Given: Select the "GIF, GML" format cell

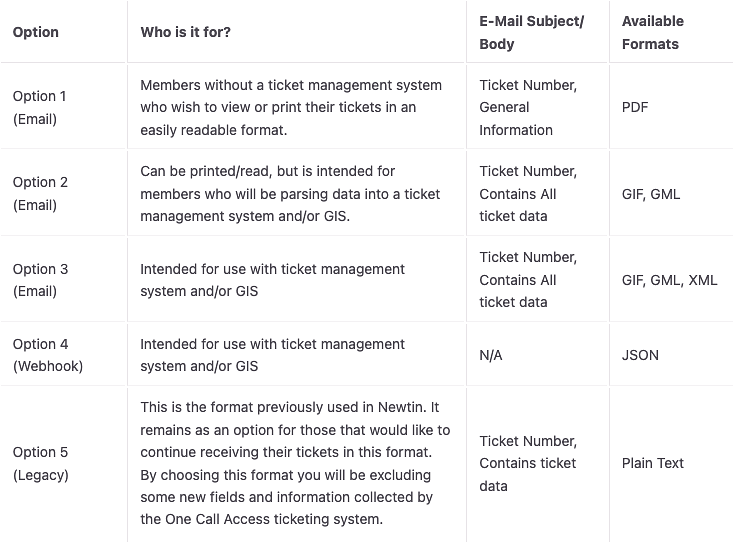Looking at the screenshot, I should click(651, 194).
